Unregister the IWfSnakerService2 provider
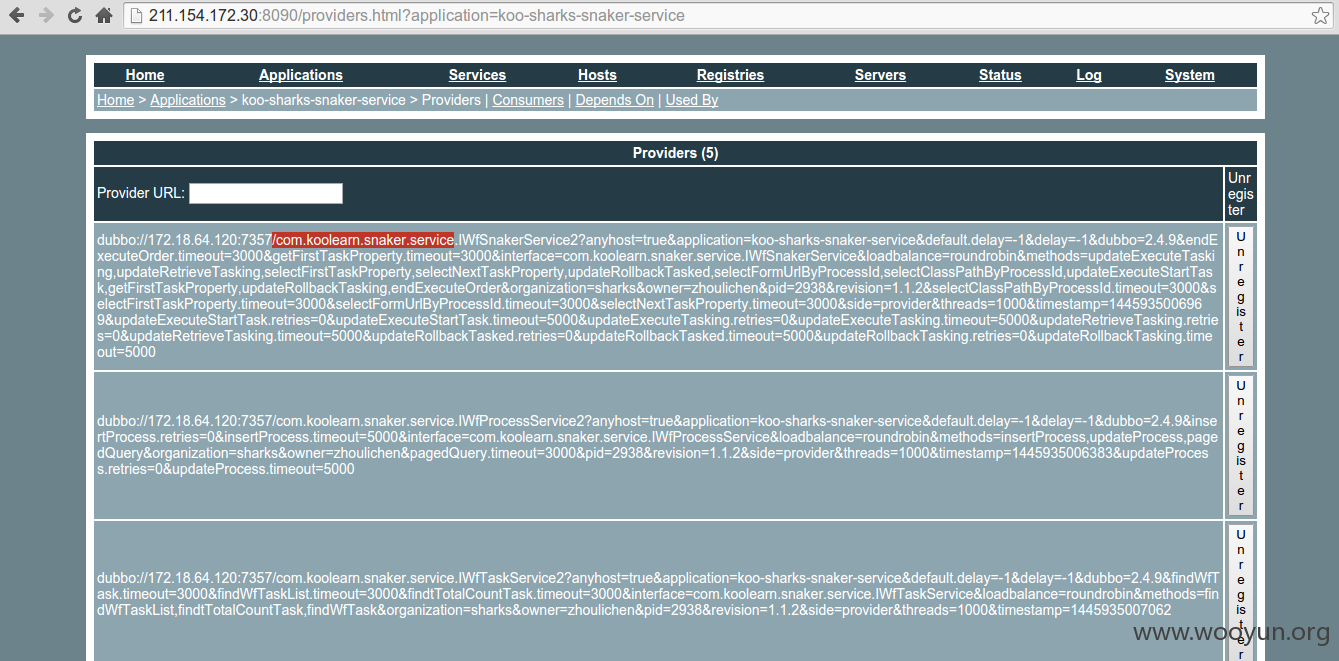The height and width of the screenshot is (661, 1339). (x=1240, y=296)
